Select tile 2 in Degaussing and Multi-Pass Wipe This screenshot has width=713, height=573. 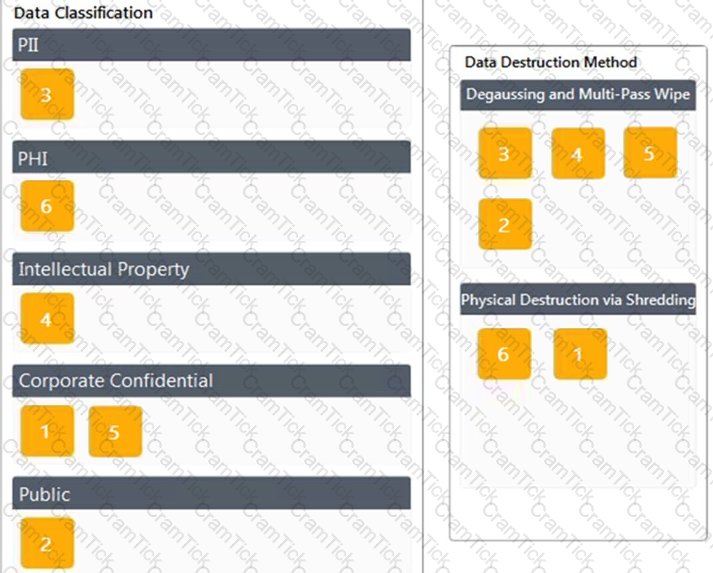(x=505, y=224)
